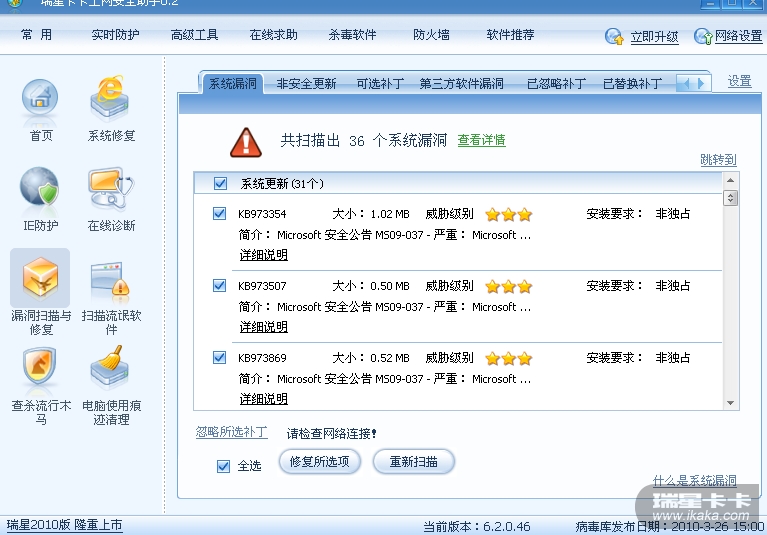Open the 防火墙 menu
This screenshot has width=767, height=535.
431,35
